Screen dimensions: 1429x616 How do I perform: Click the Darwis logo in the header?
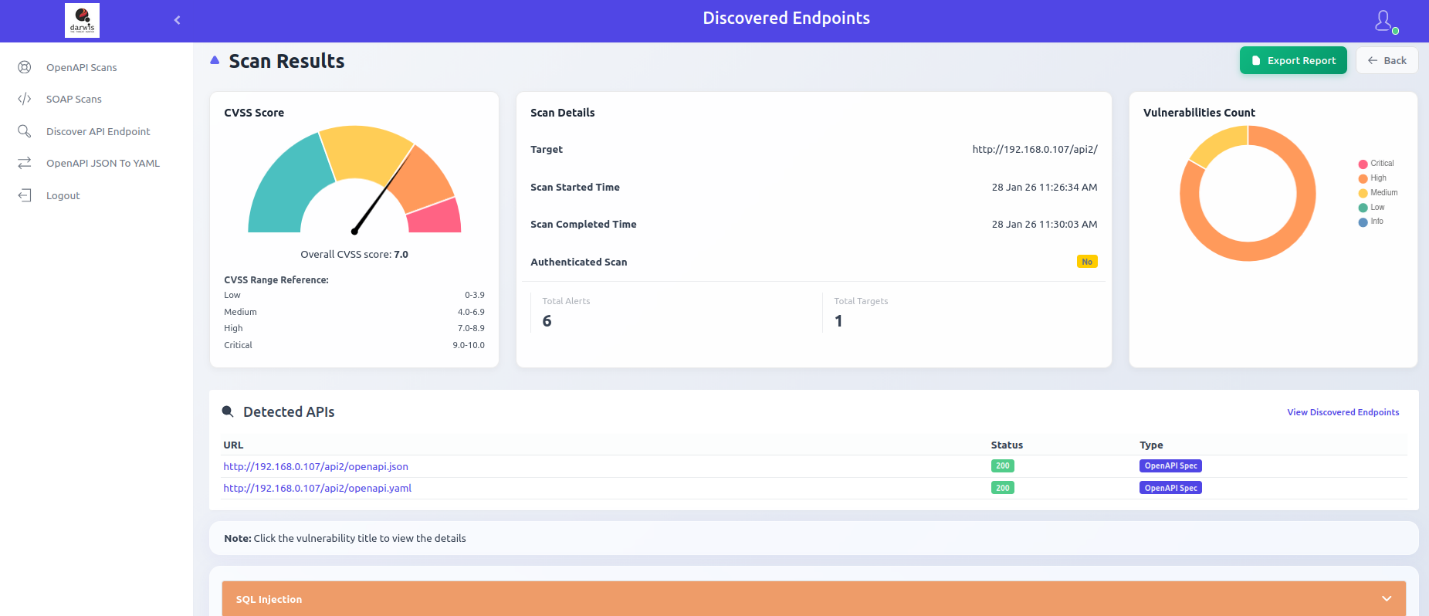tap(82, 19)
